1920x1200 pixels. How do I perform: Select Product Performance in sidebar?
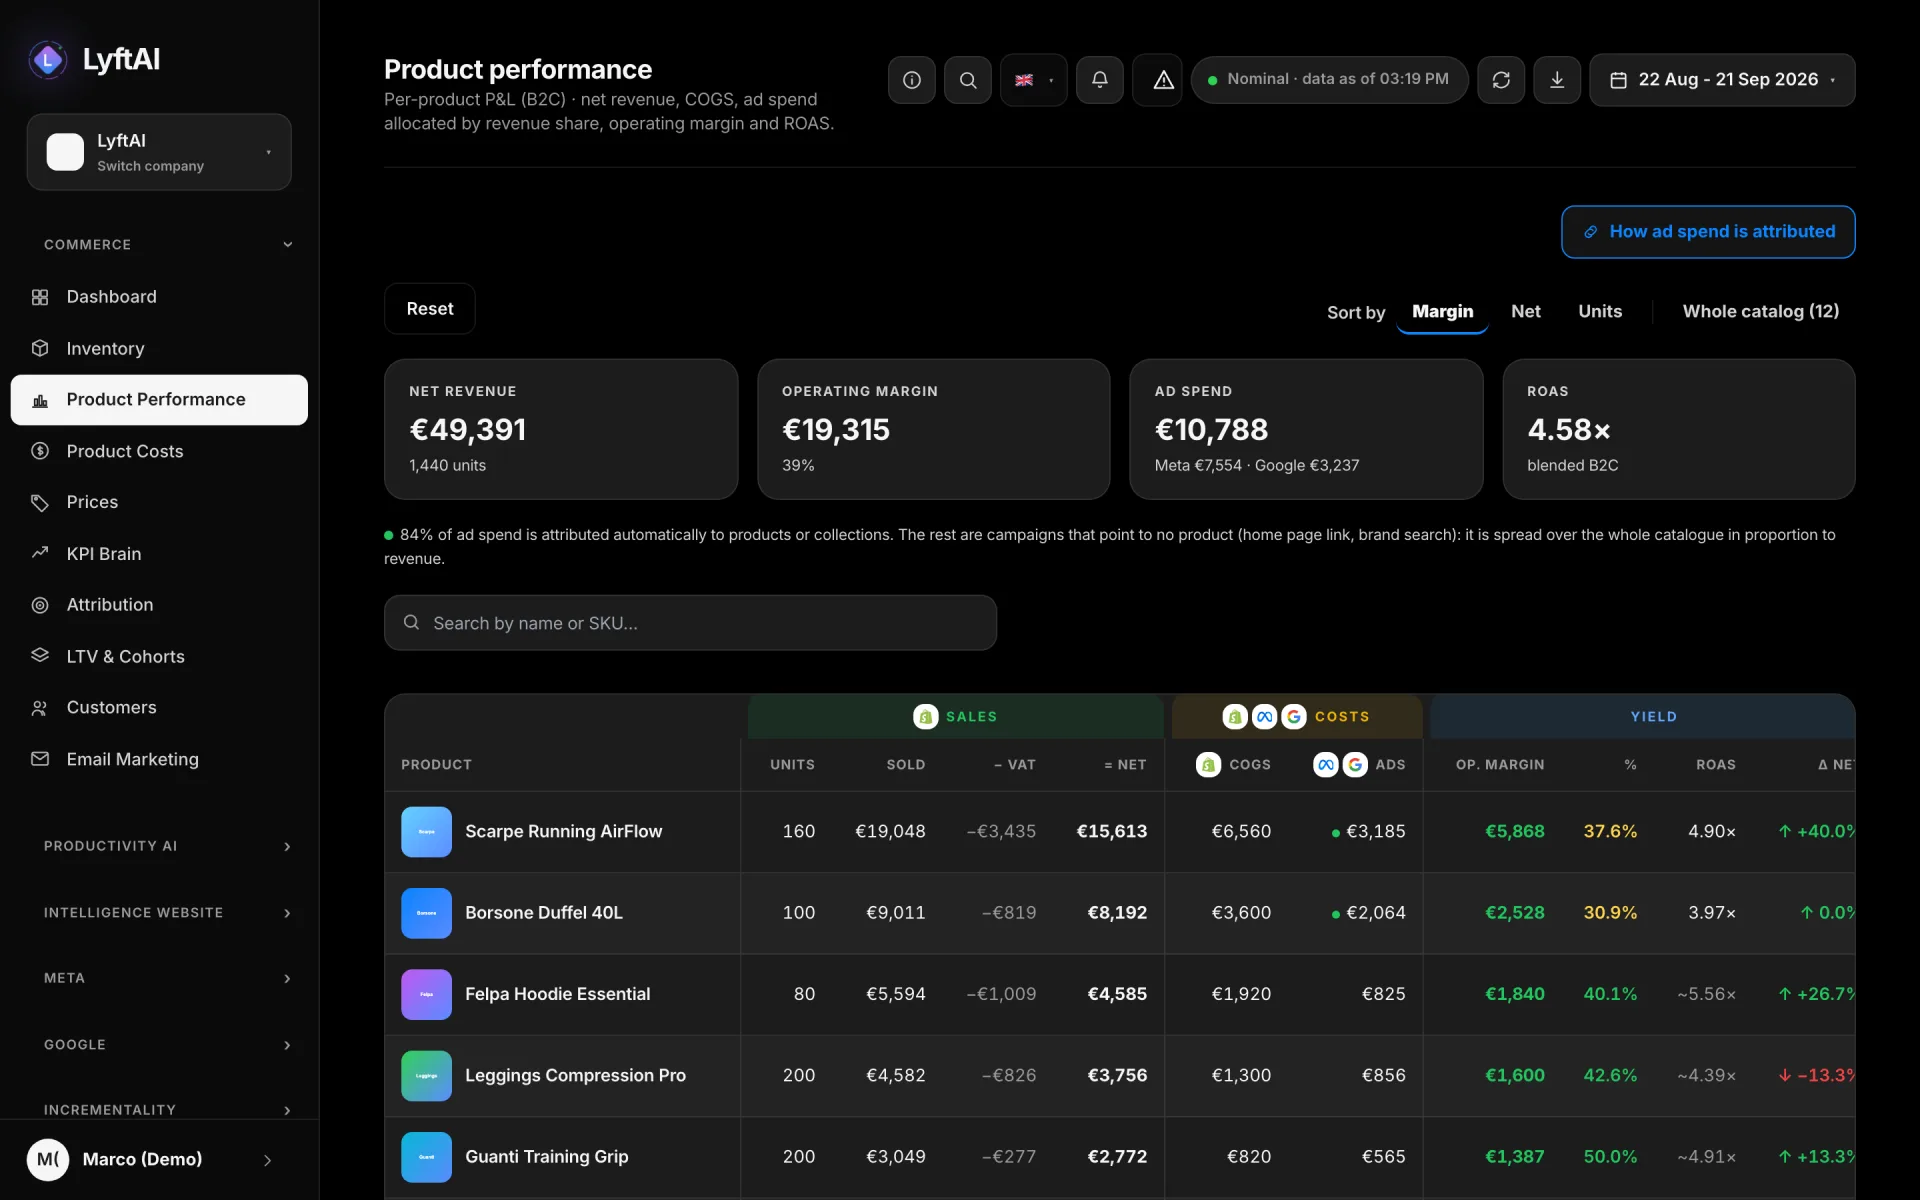coord(159,400)
